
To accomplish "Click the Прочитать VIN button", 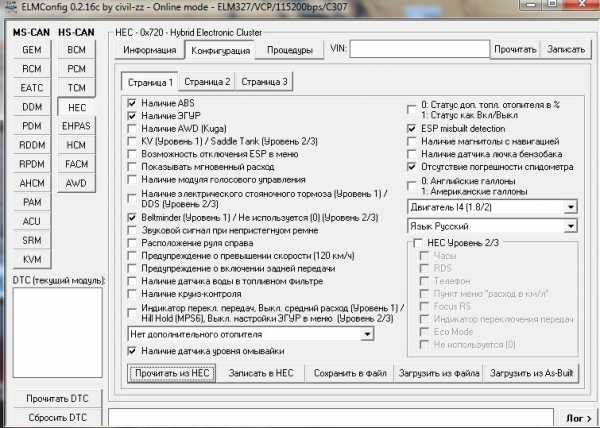I will pyautogui.click(x=515, y=49).
